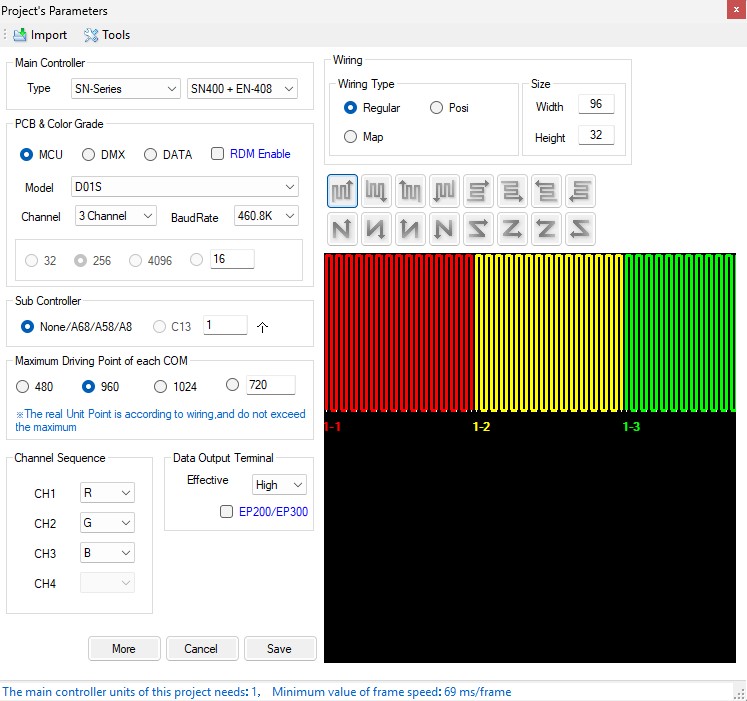The width and height of the screenshot is (747, 701).
Task: Click the red 1-1 wiring region
Action: [x=399, y=333]
